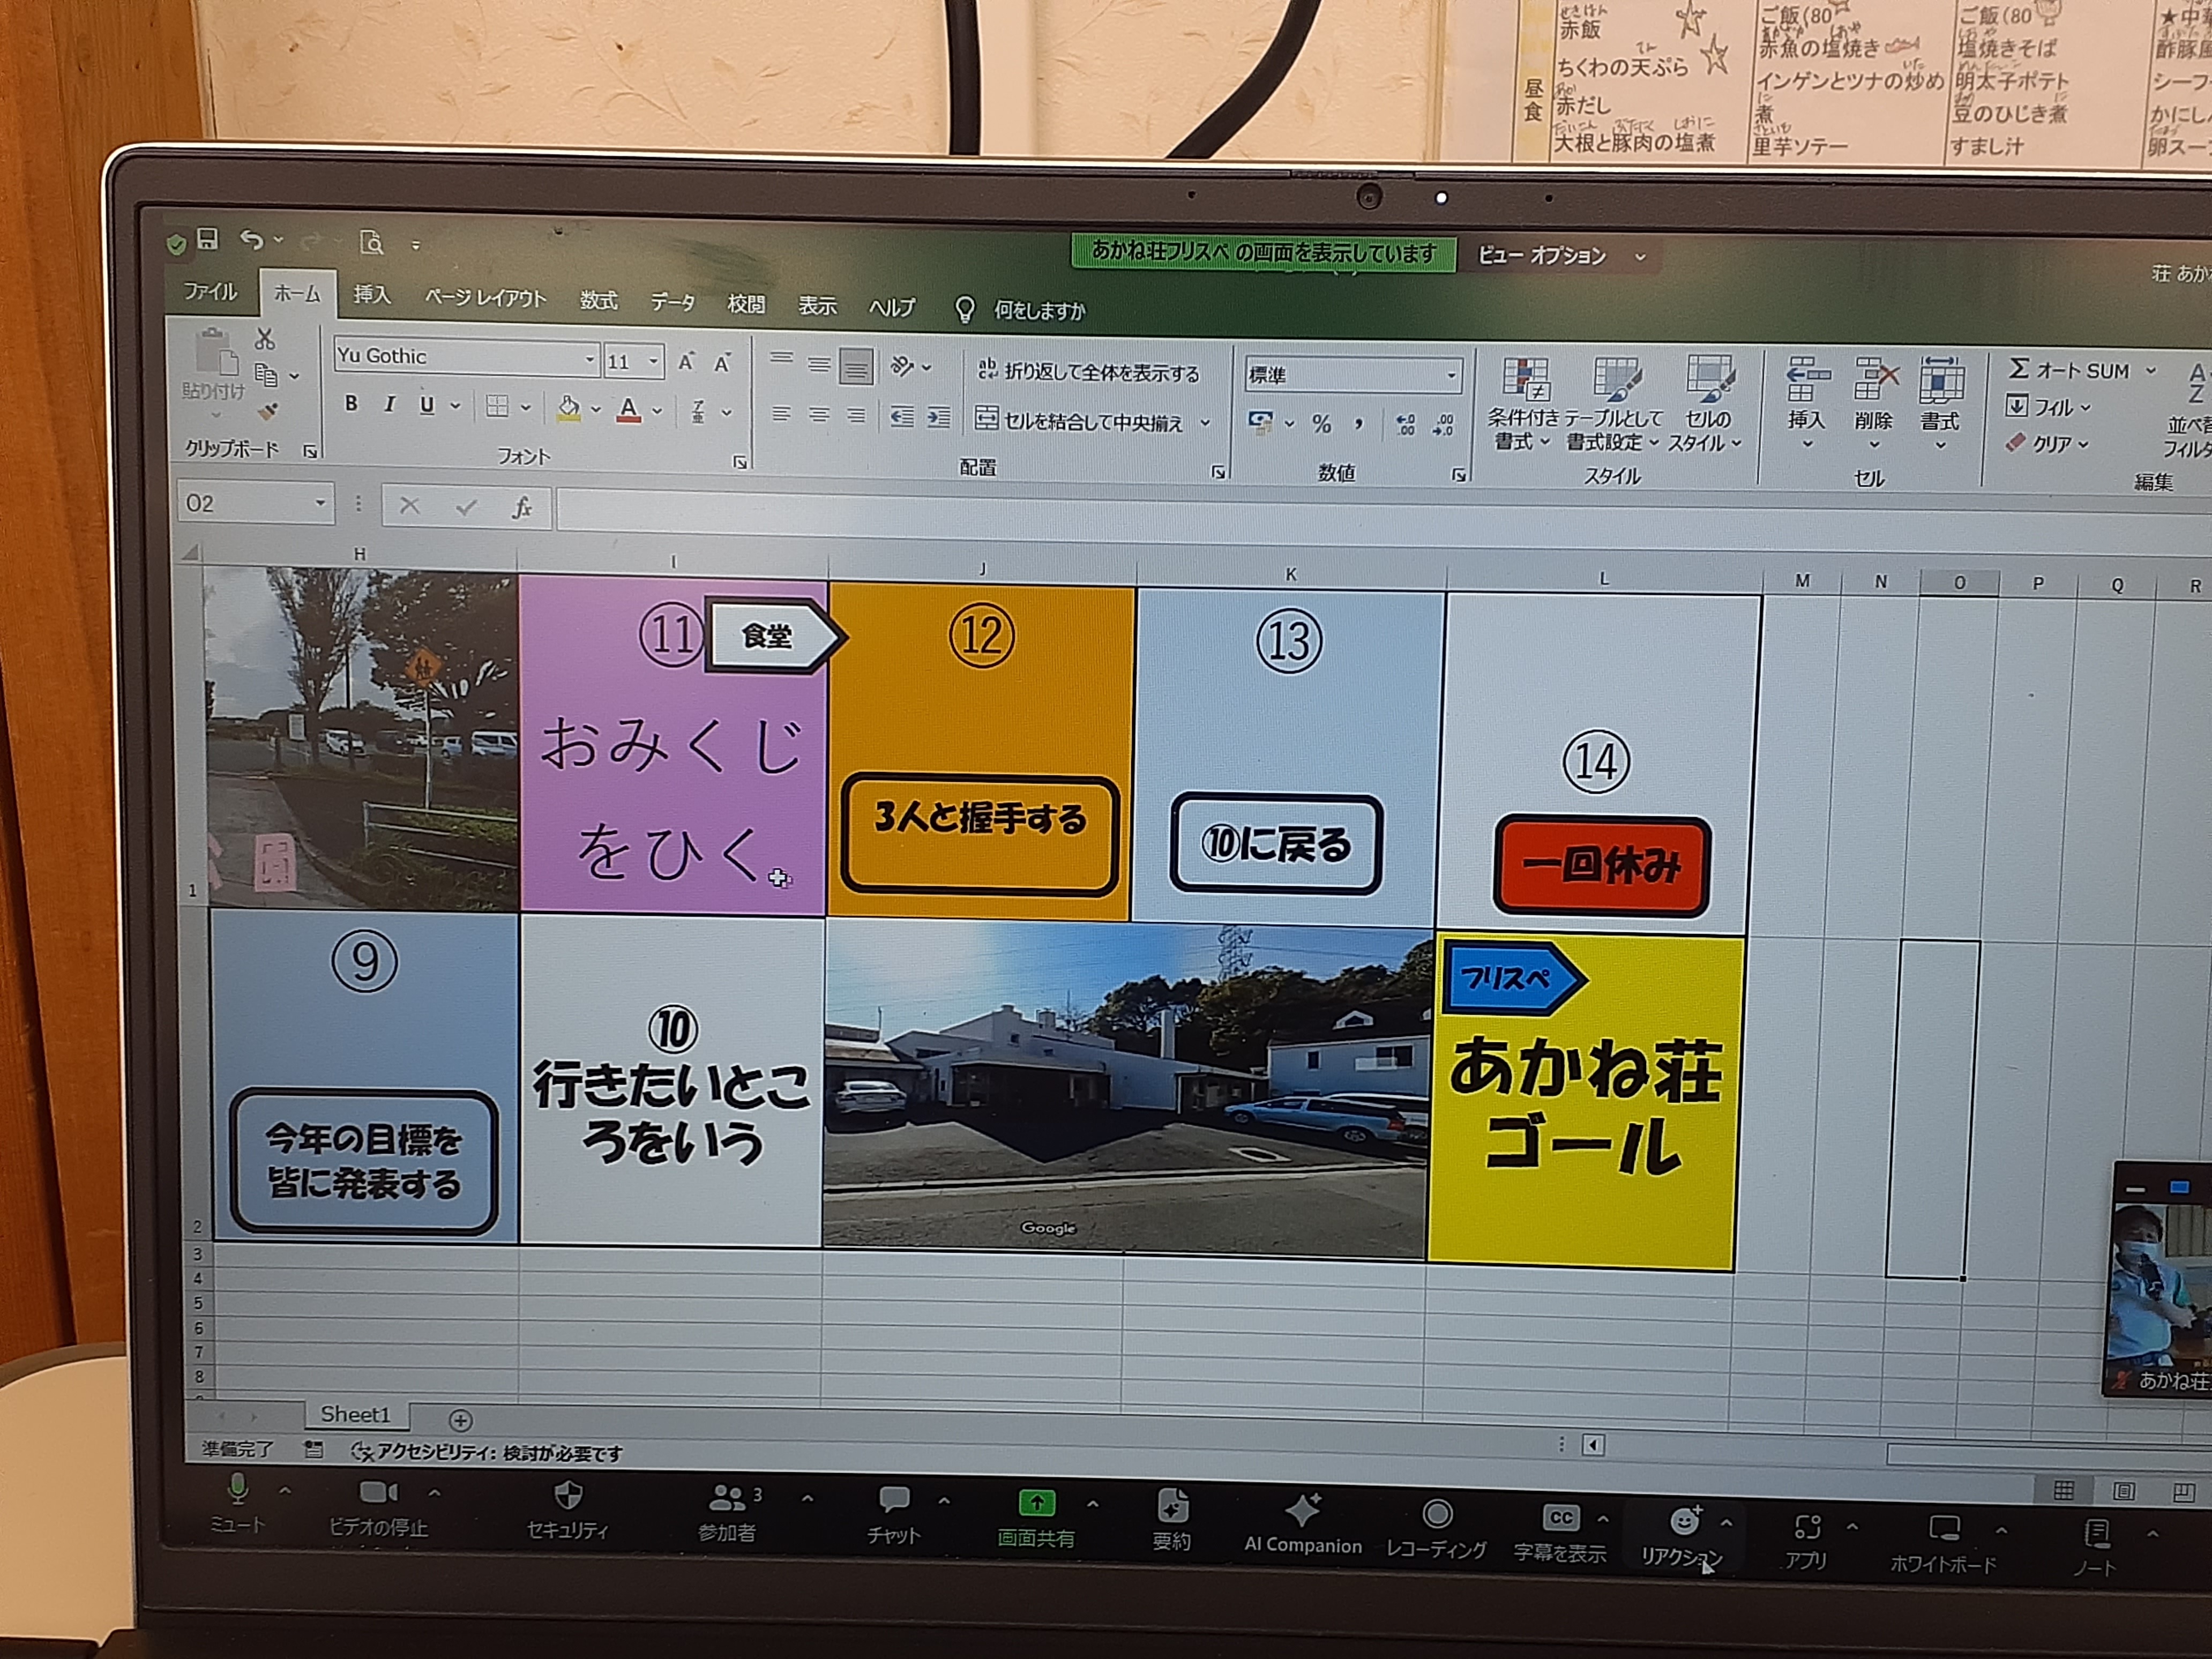Screen dimensions: 2212x1659
Task: Switch to the 数式 ribbon tab
Action: 598,300
